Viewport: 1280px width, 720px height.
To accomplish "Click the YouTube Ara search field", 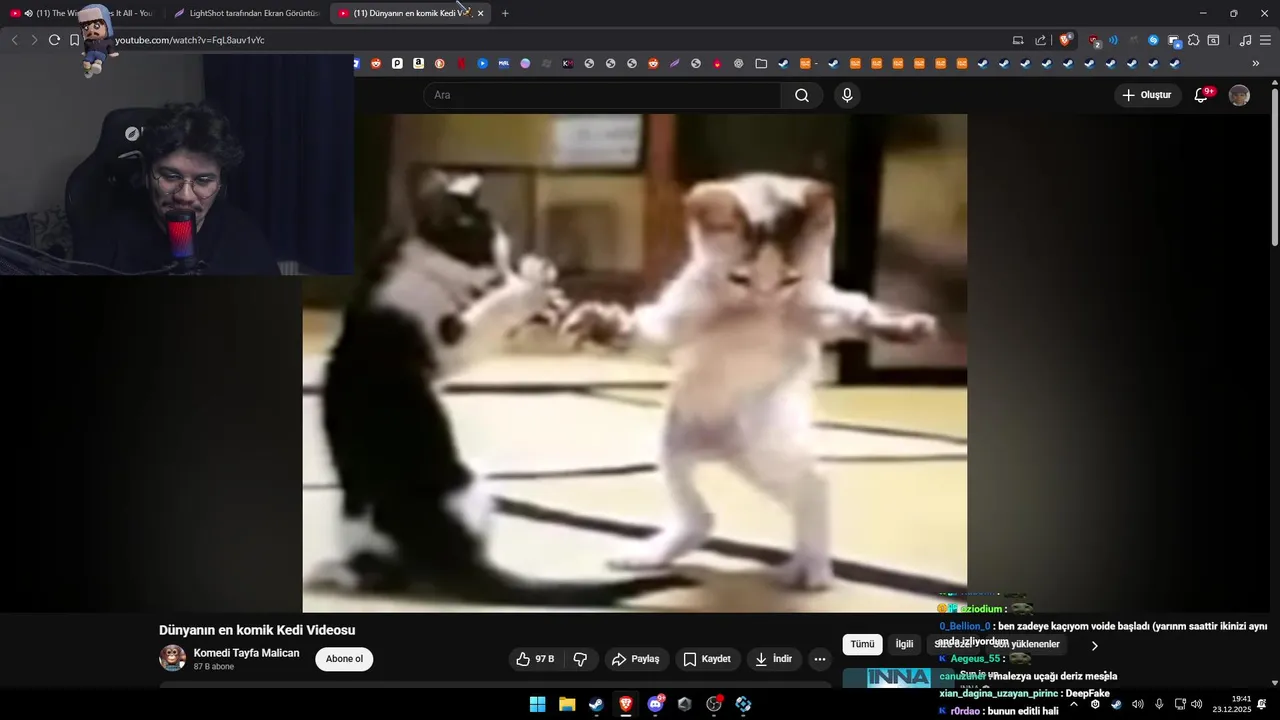I will (x=602, y=95).
